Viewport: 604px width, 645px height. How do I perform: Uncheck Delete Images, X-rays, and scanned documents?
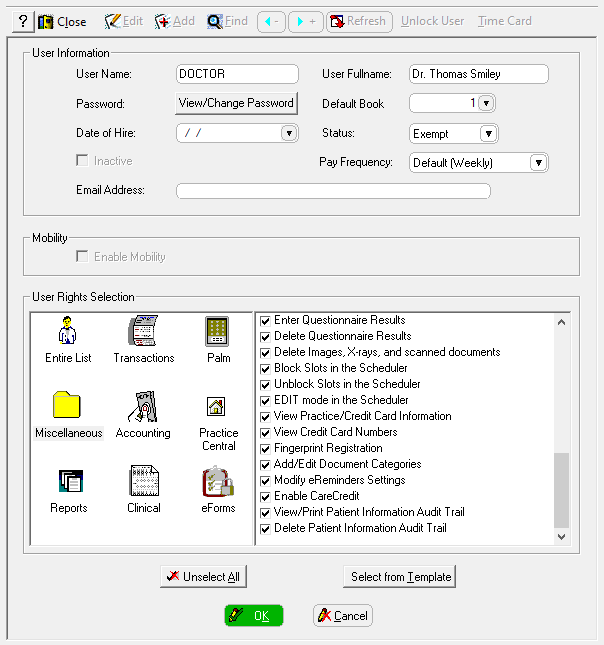pyautogui.click(x=265, y=353)
